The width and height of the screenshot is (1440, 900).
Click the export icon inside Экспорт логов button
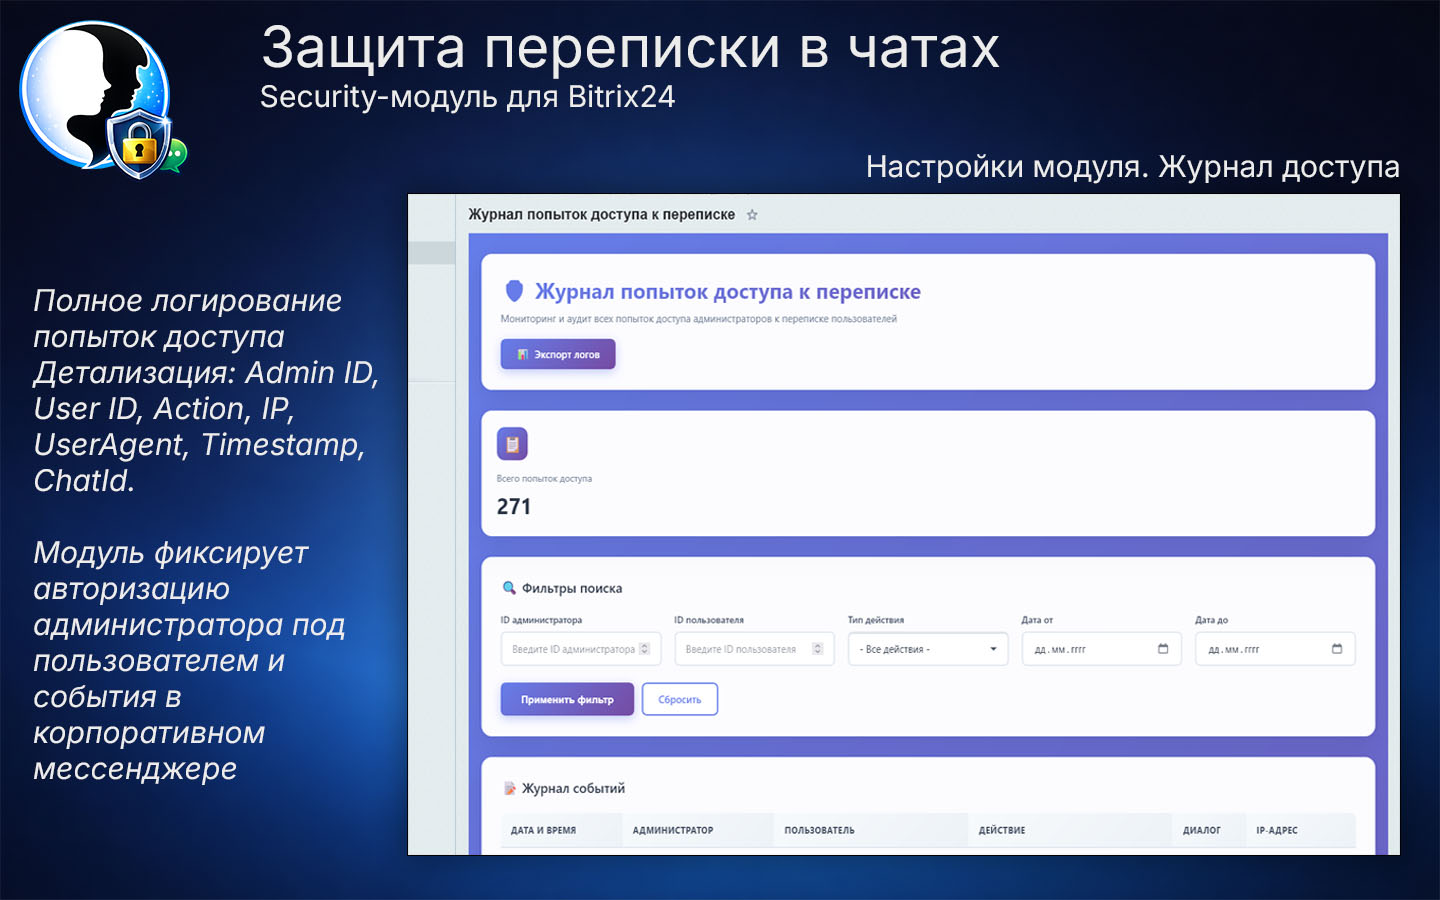521,353
